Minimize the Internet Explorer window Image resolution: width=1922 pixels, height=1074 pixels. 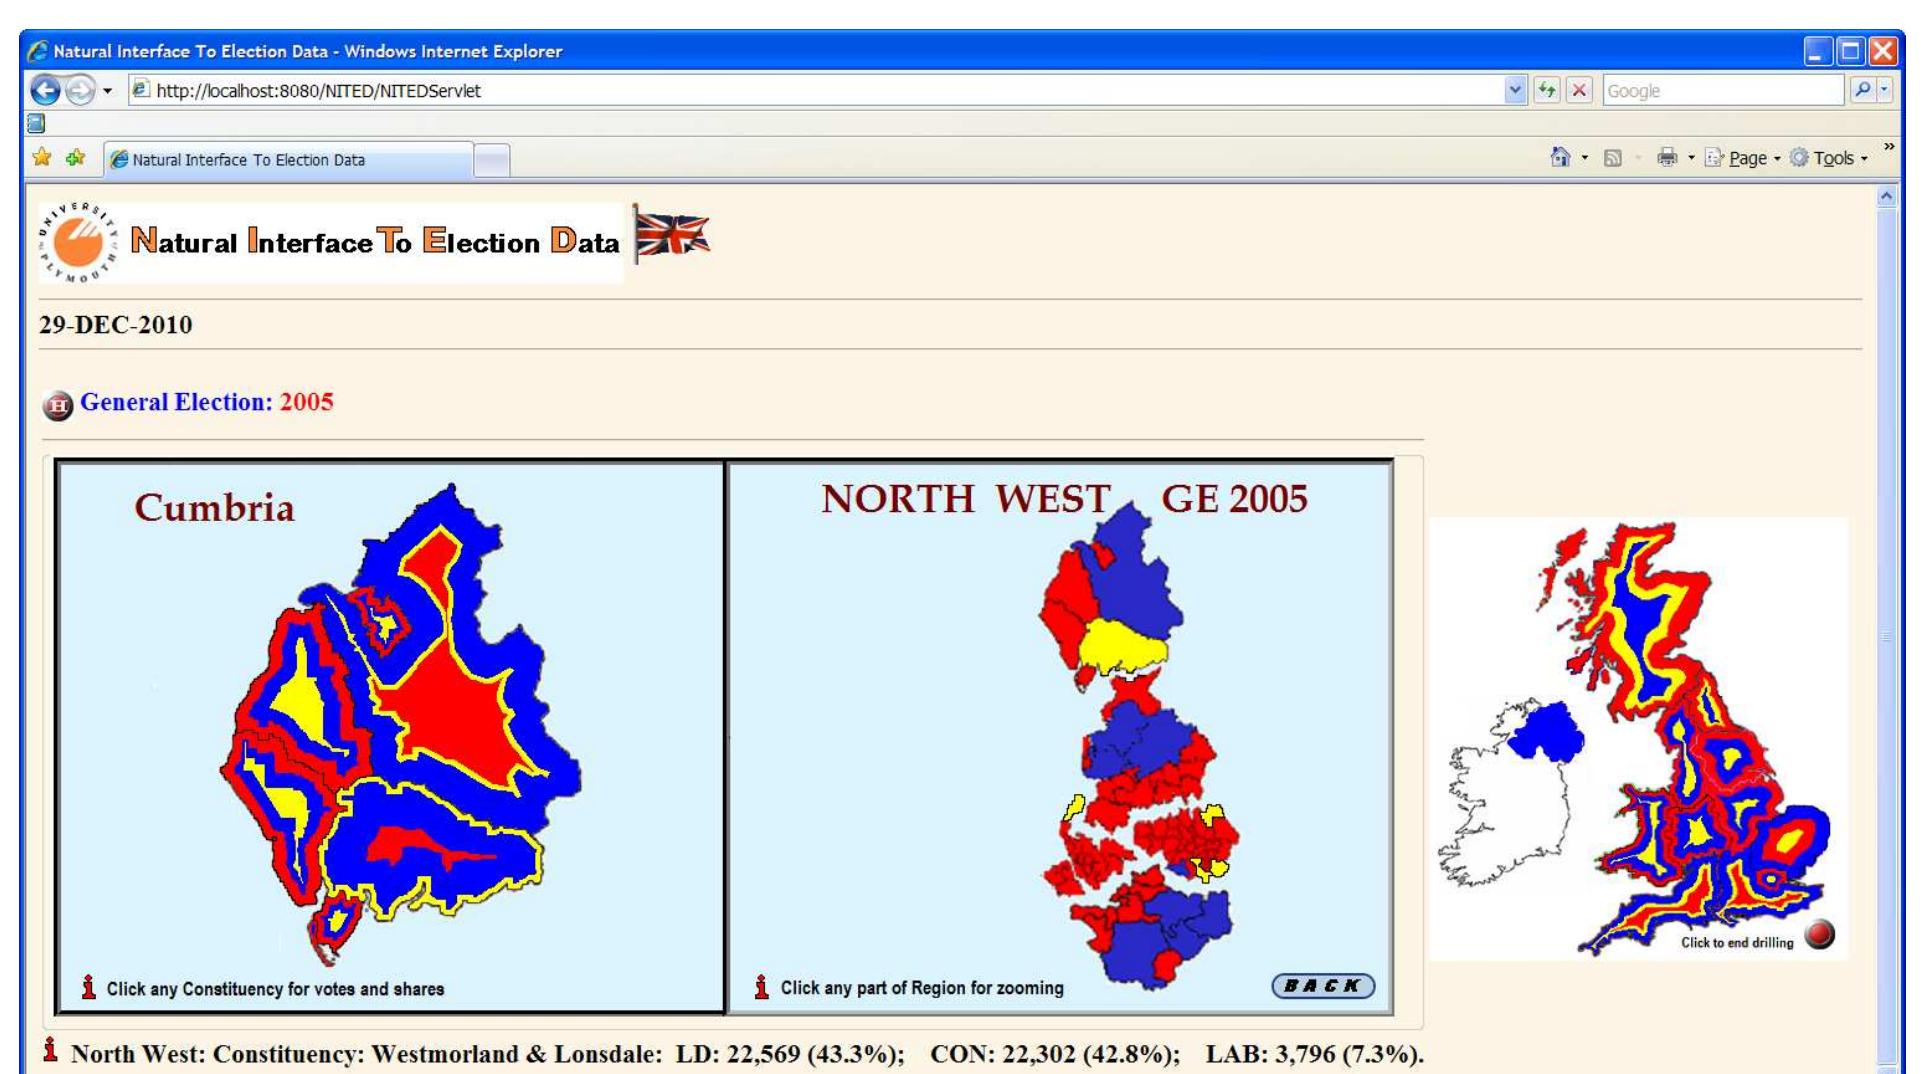pyautogui.click(x=1819, y=51)
